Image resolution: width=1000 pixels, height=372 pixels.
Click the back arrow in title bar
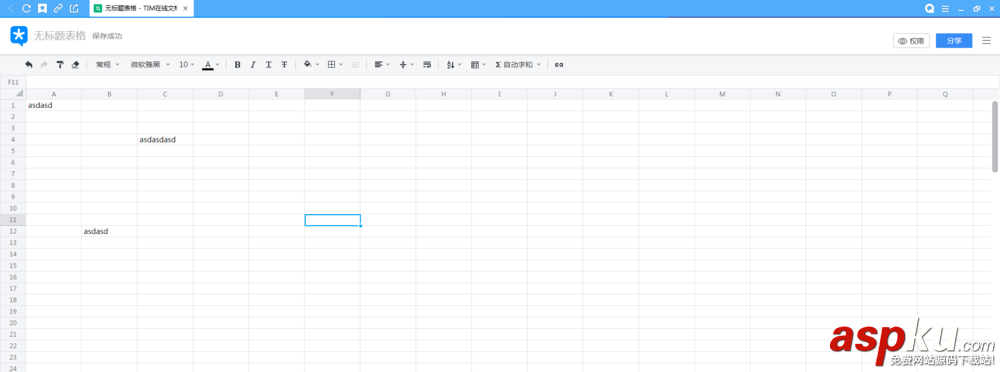[x=10, y=8]
